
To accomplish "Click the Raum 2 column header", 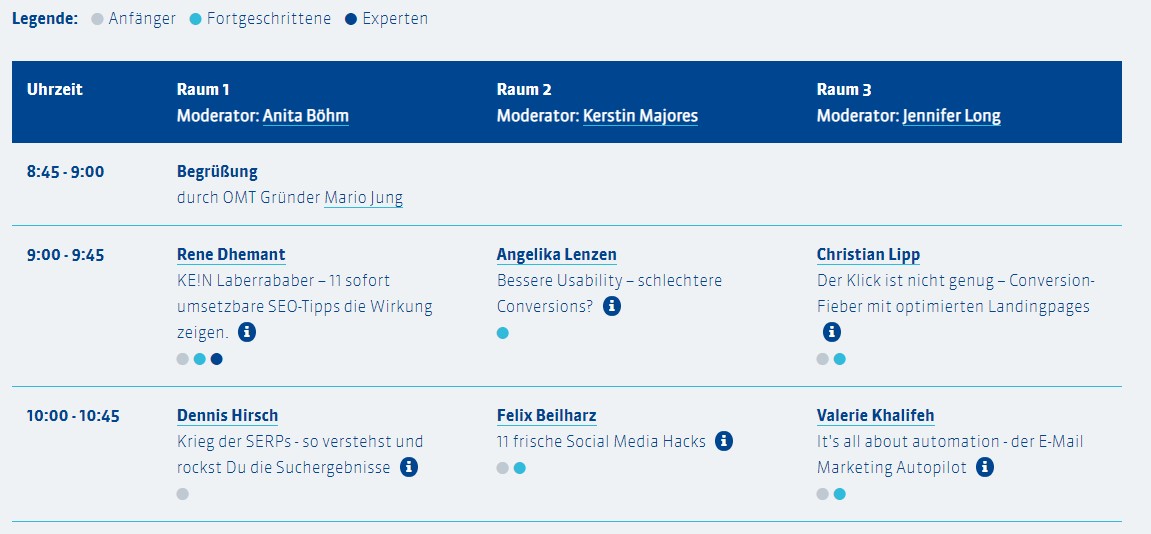I will pos(524,89).
